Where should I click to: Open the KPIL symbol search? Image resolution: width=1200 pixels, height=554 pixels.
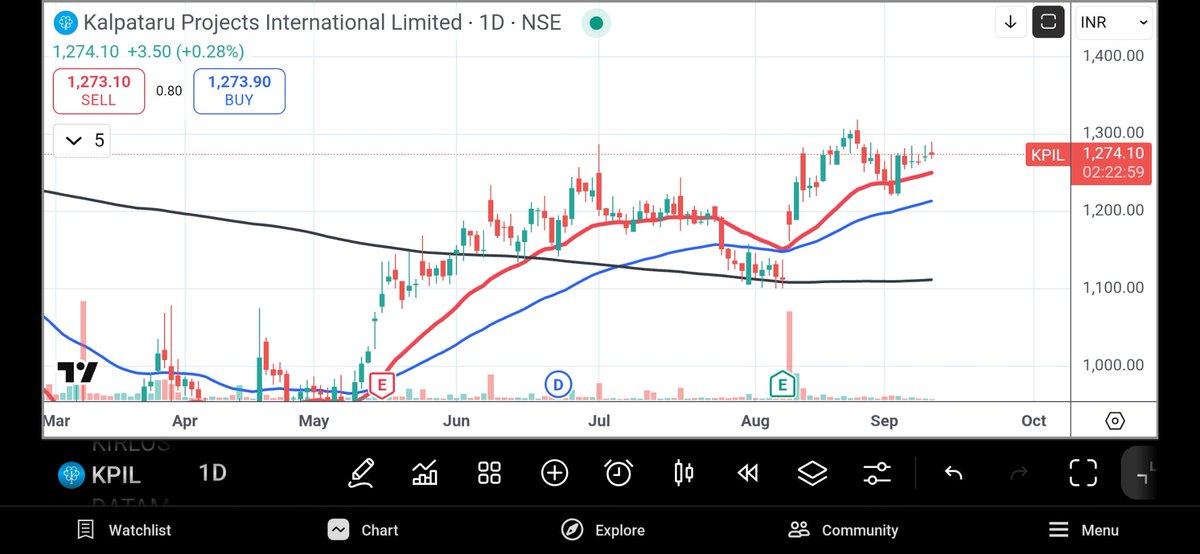click(116, 474)
